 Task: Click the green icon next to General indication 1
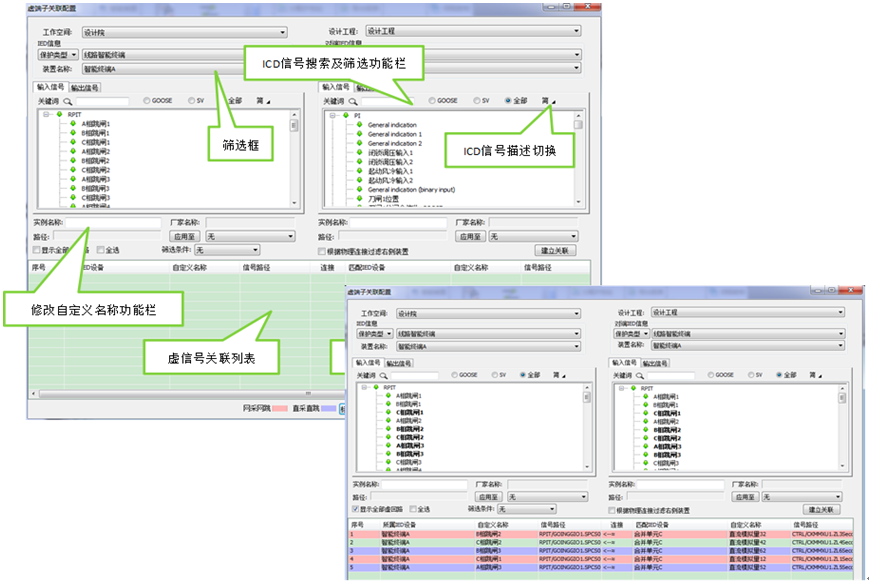tap(359, 134)
